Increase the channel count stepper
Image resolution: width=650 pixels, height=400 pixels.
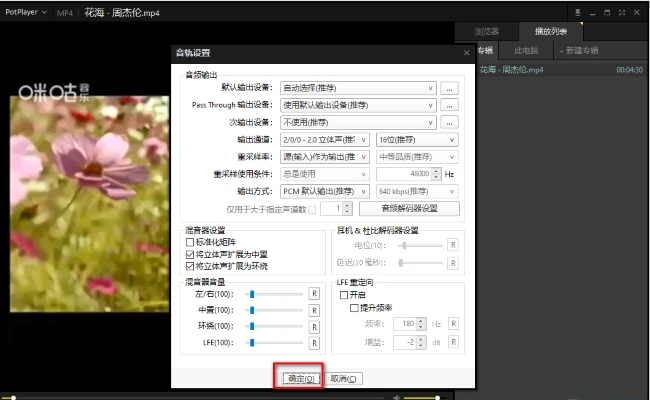(347, 206)
